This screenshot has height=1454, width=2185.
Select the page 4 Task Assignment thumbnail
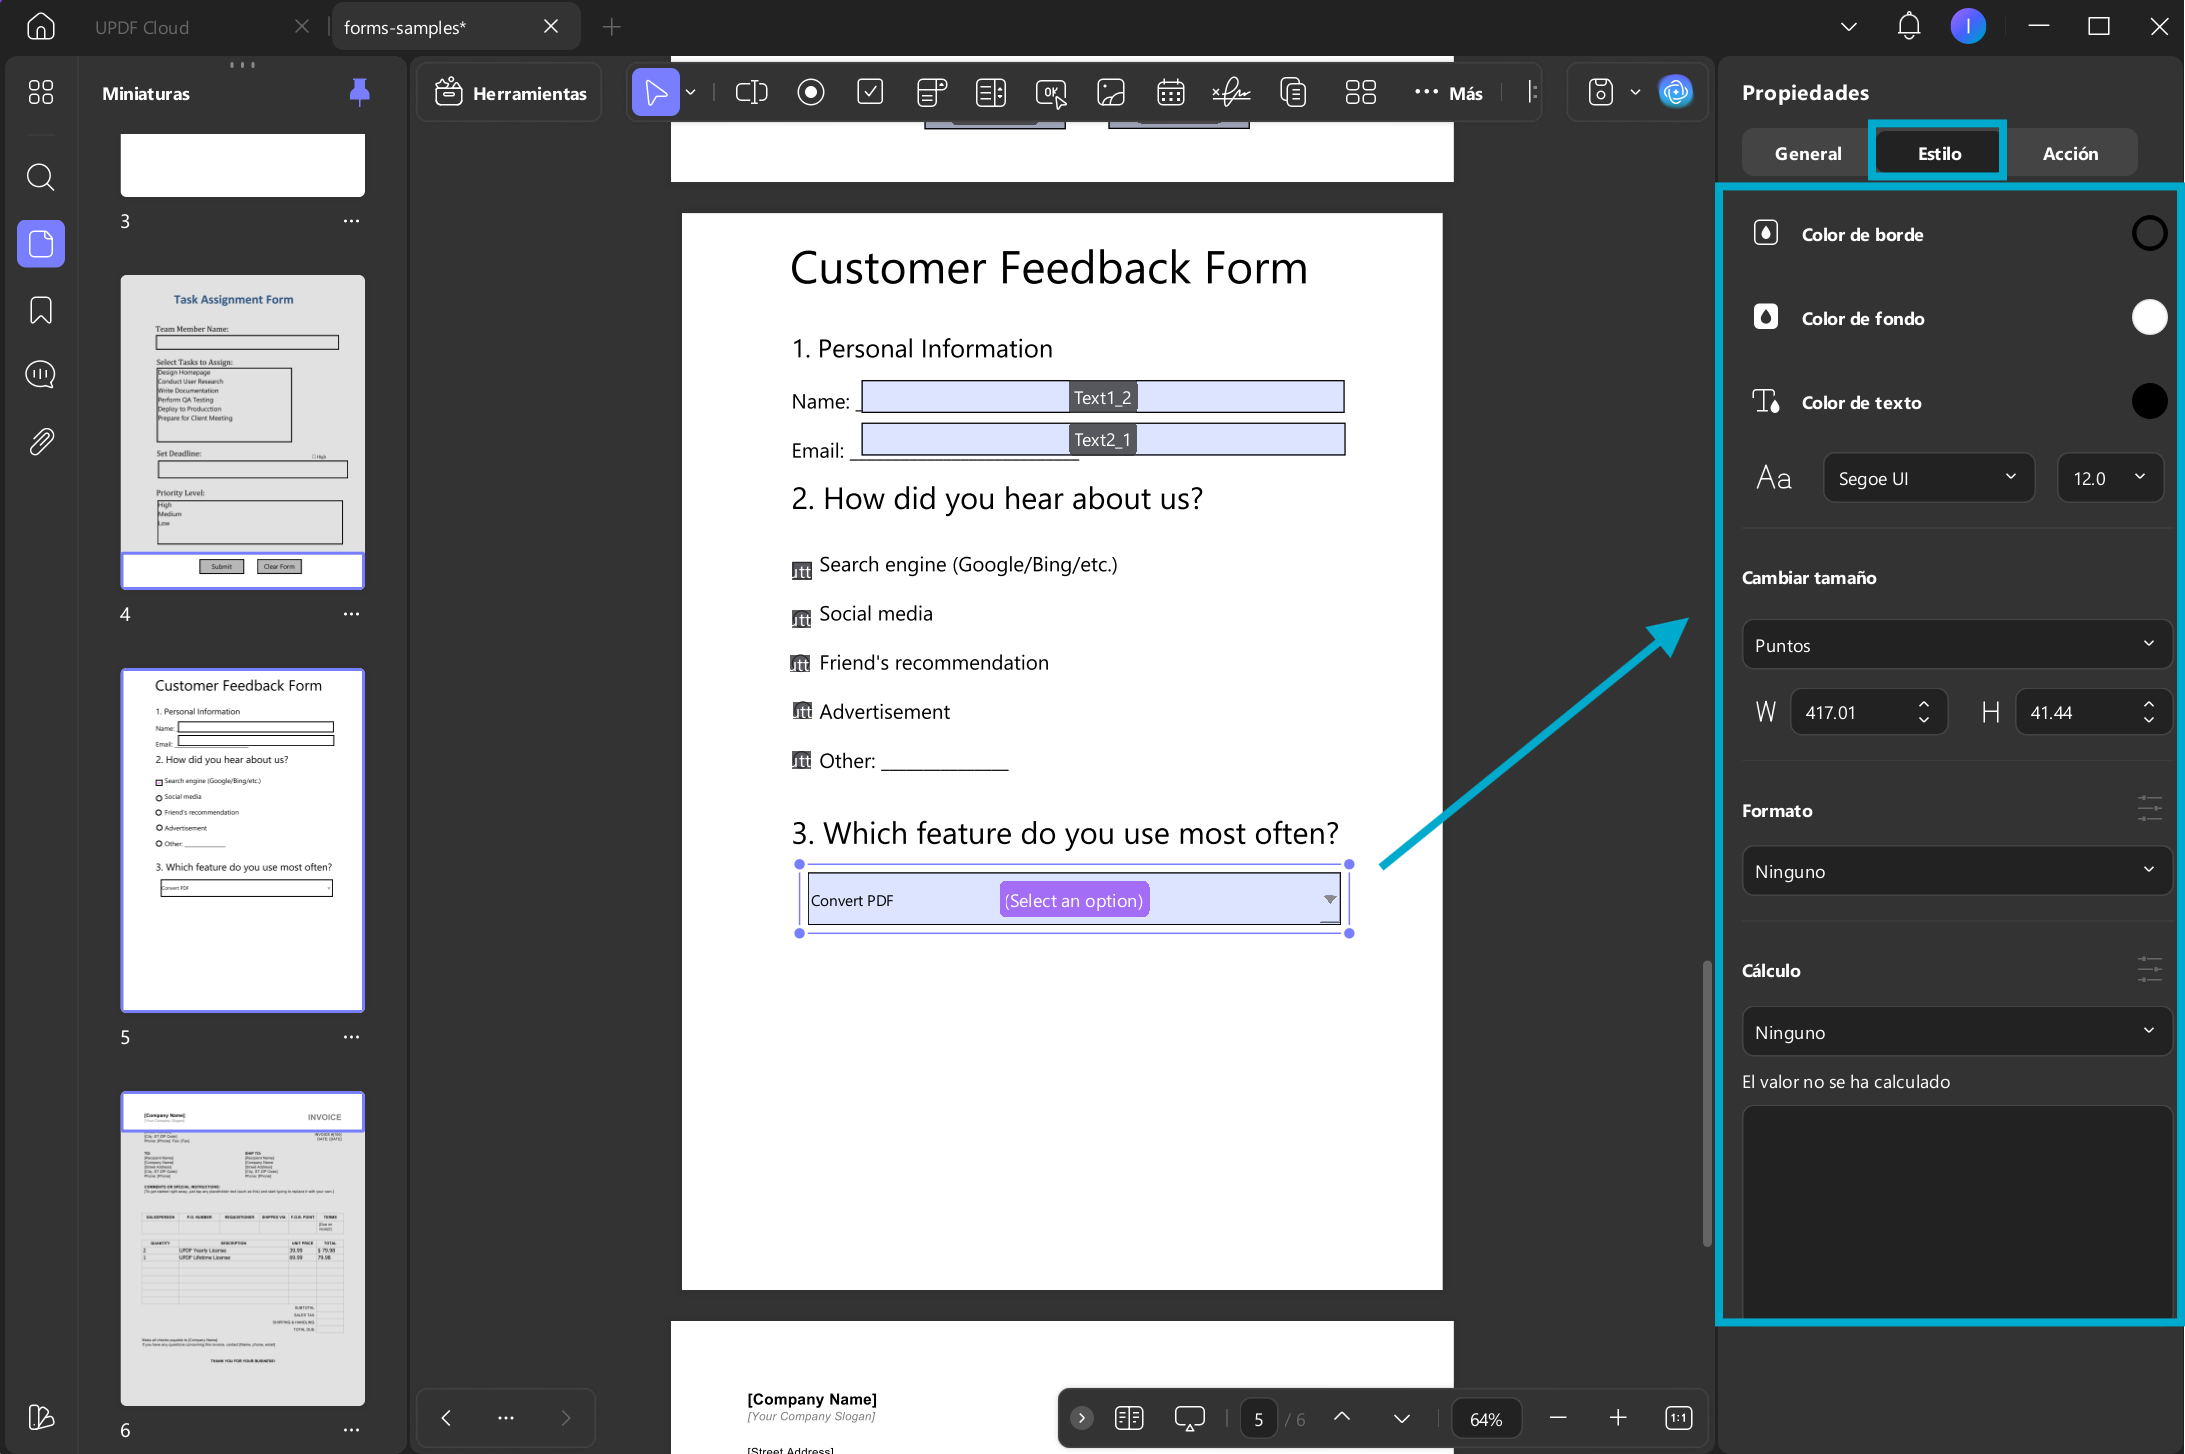(243, 432)
